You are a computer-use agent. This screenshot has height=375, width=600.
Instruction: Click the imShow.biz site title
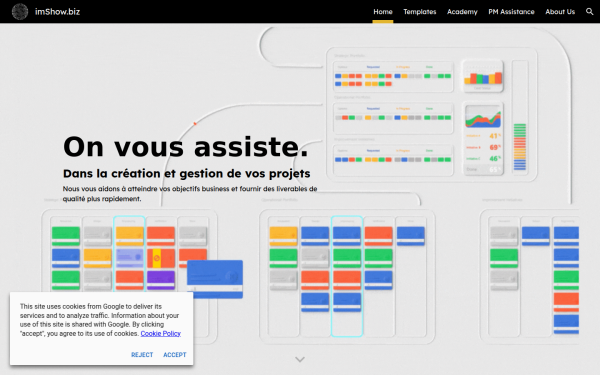pyautogui.click(x=57, y=11)
